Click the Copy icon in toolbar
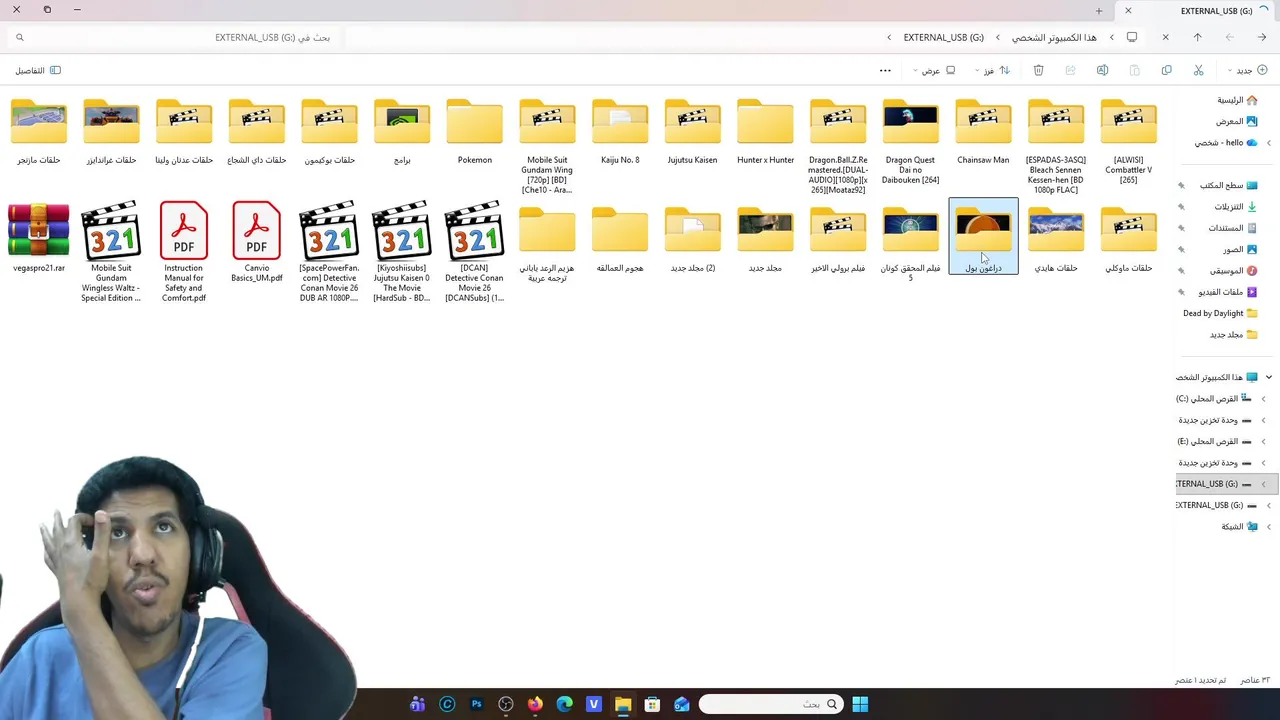Screen dimensions: 1280x720 pos(1166,71)
